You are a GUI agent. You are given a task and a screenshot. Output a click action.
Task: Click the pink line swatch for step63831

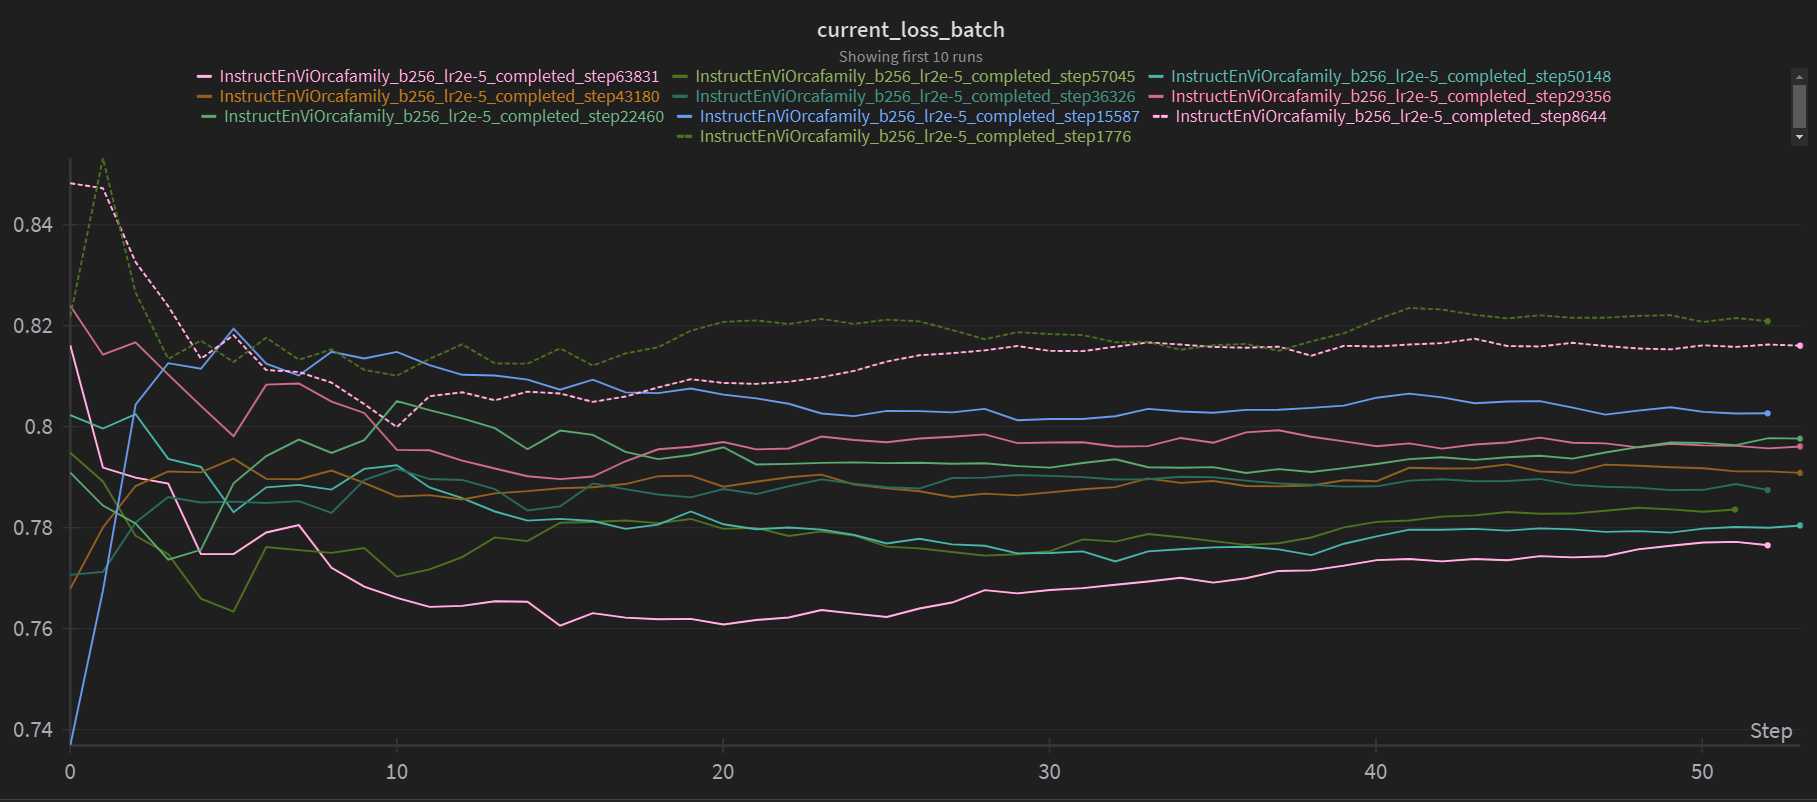pyautogui.click(x=205, y=77)
